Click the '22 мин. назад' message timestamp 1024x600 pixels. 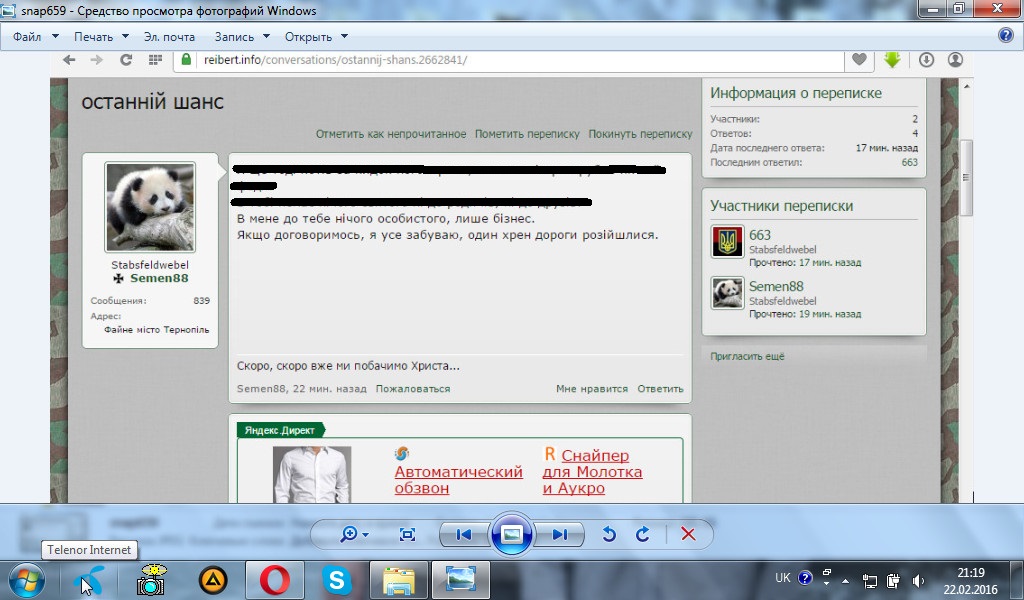tap(329, 388)
